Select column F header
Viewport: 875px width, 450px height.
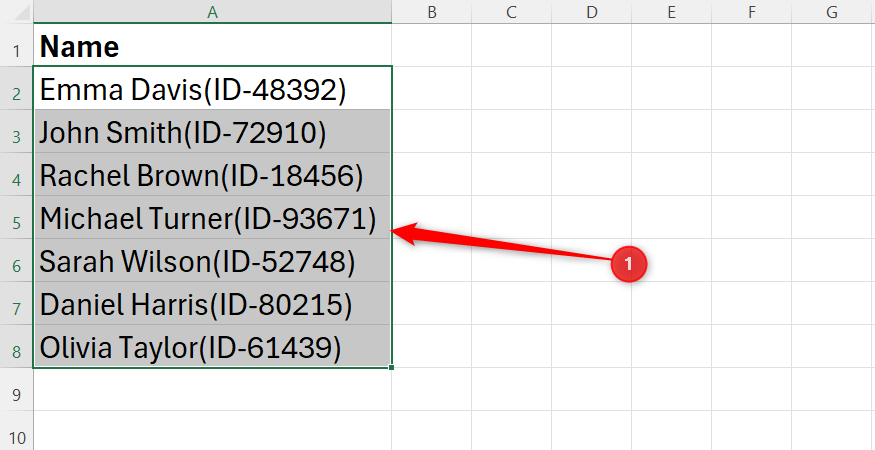752,12
